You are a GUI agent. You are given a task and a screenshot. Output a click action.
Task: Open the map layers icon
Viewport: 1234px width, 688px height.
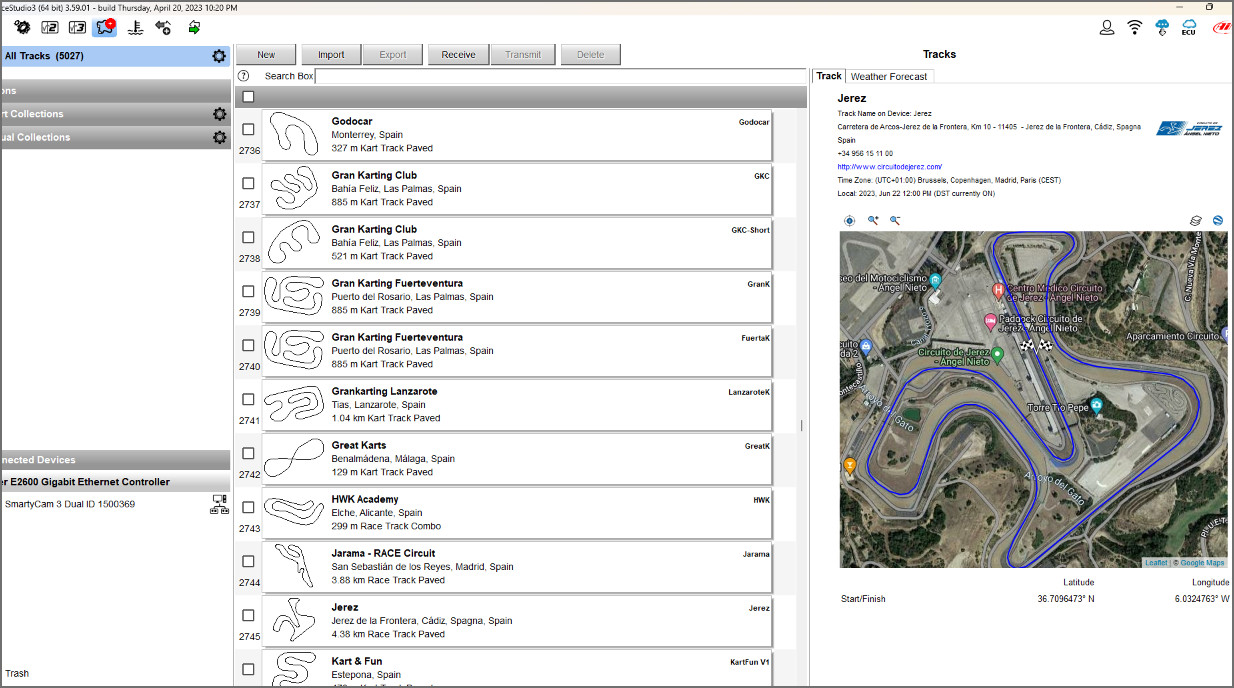coord(1195,220)
